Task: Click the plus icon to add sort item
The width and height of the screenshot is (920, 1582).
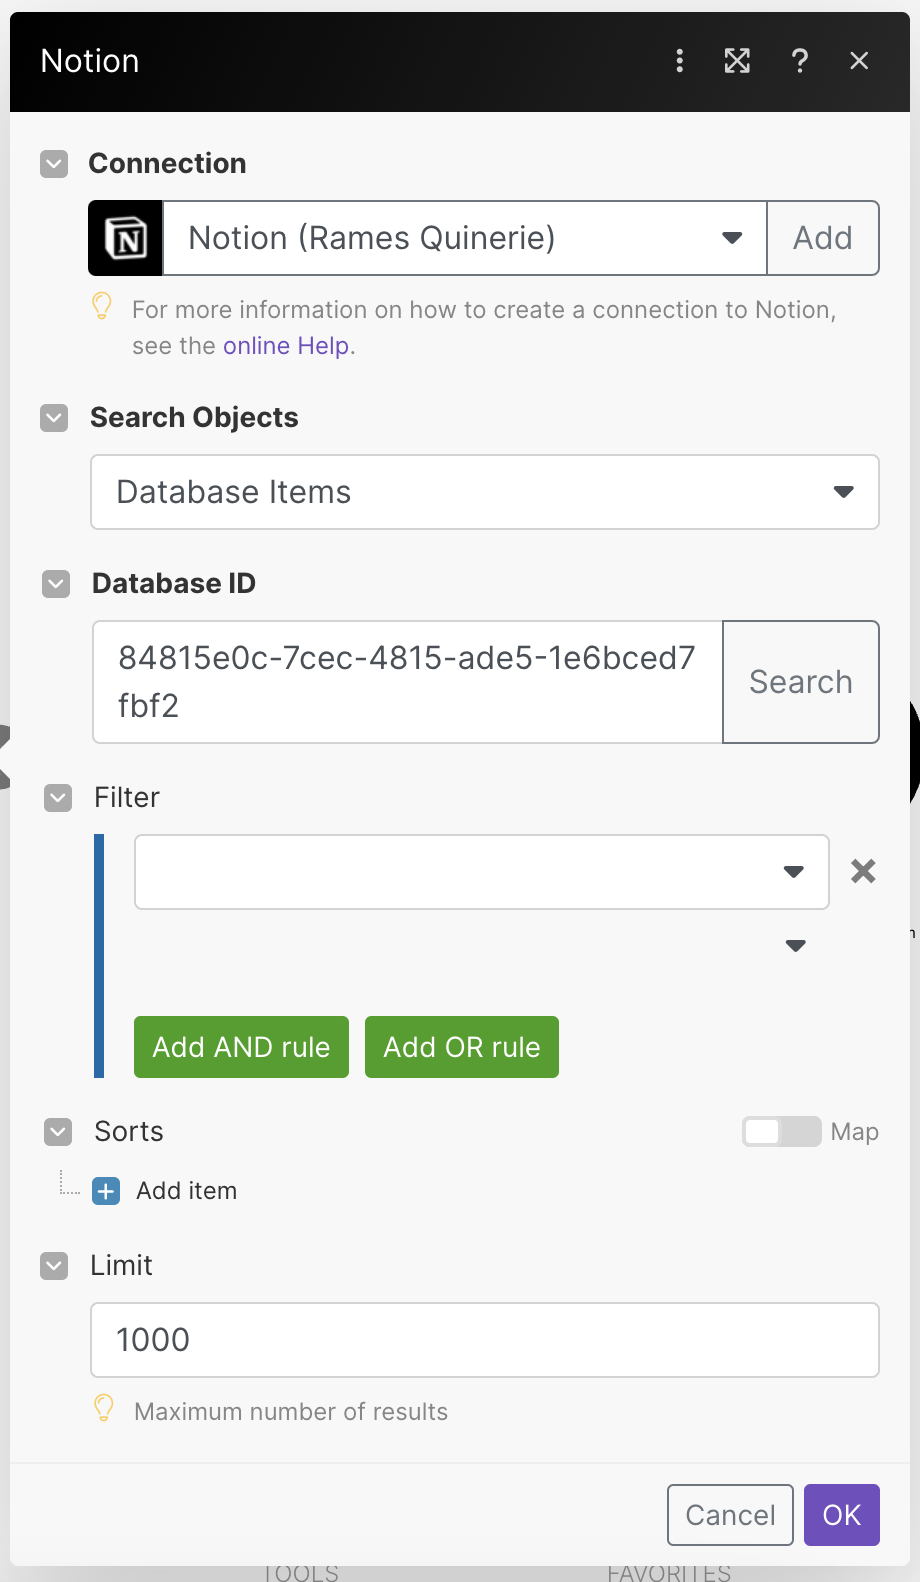Action: tap(106, 1191)
